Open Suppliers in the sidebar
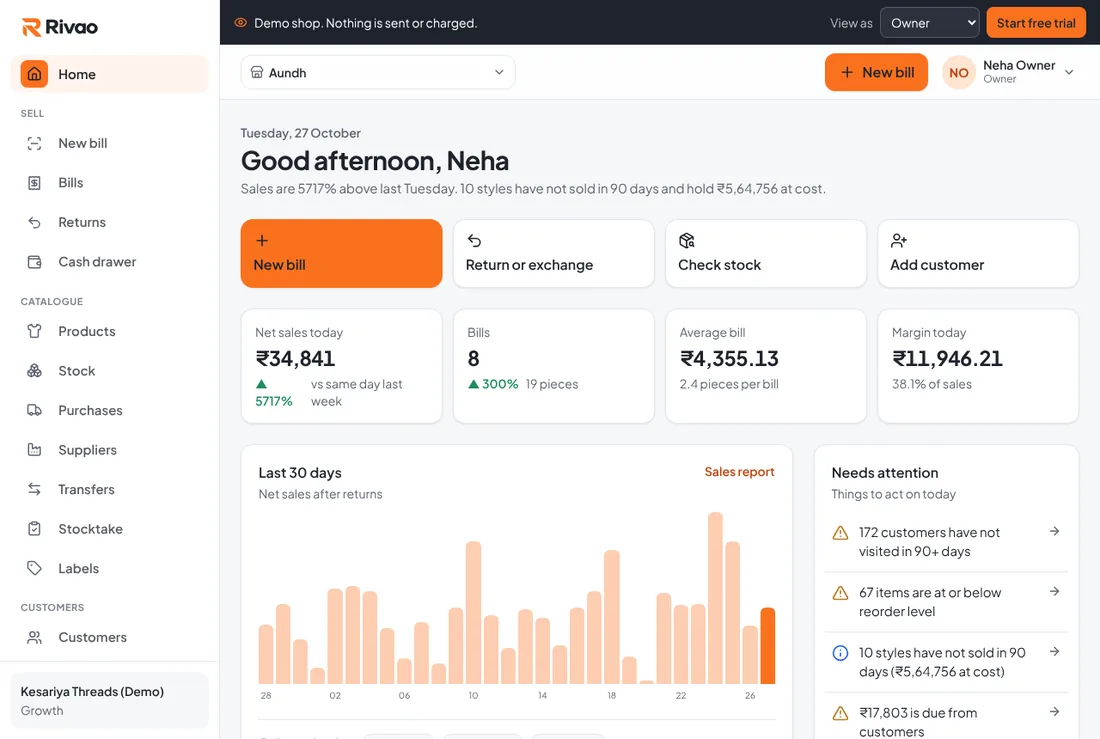This screenshot has width=1100, height=739. pyautogui.click(x=109, y=450)
